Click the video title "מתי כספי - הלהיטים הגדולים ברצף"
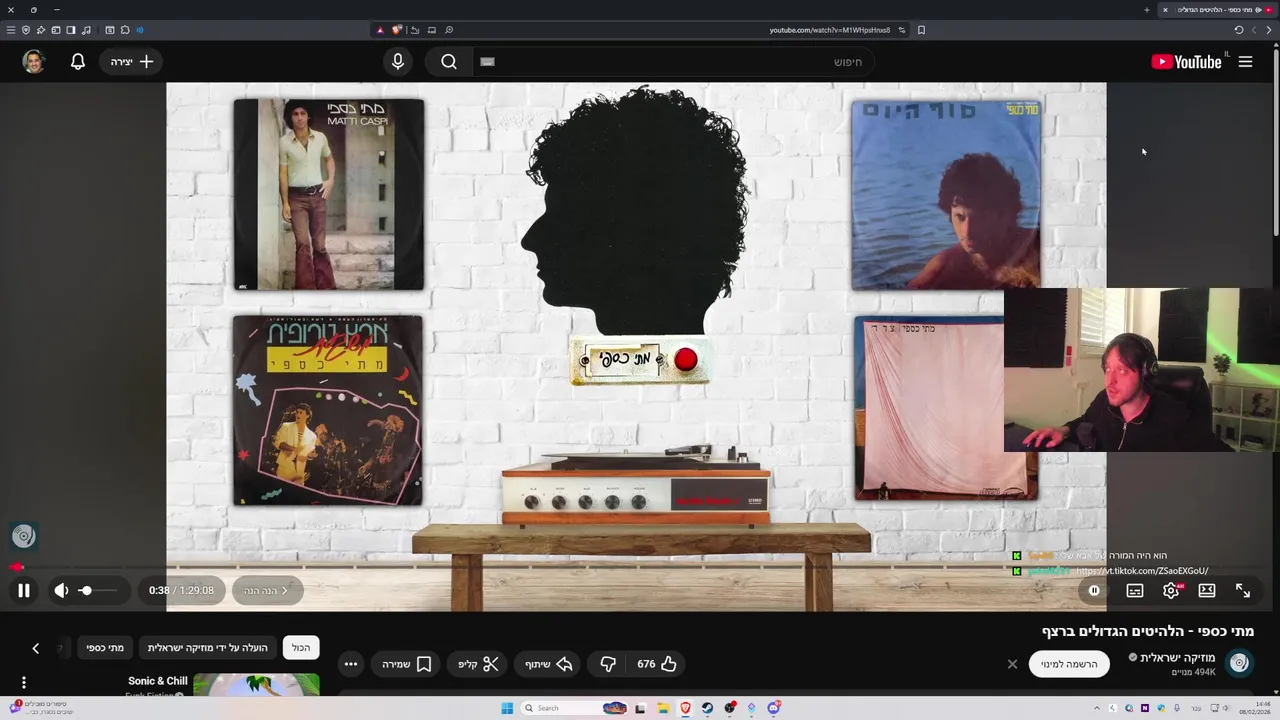Image resolution: width=1280 pixels, height=720 pixels. (1148, 631)
